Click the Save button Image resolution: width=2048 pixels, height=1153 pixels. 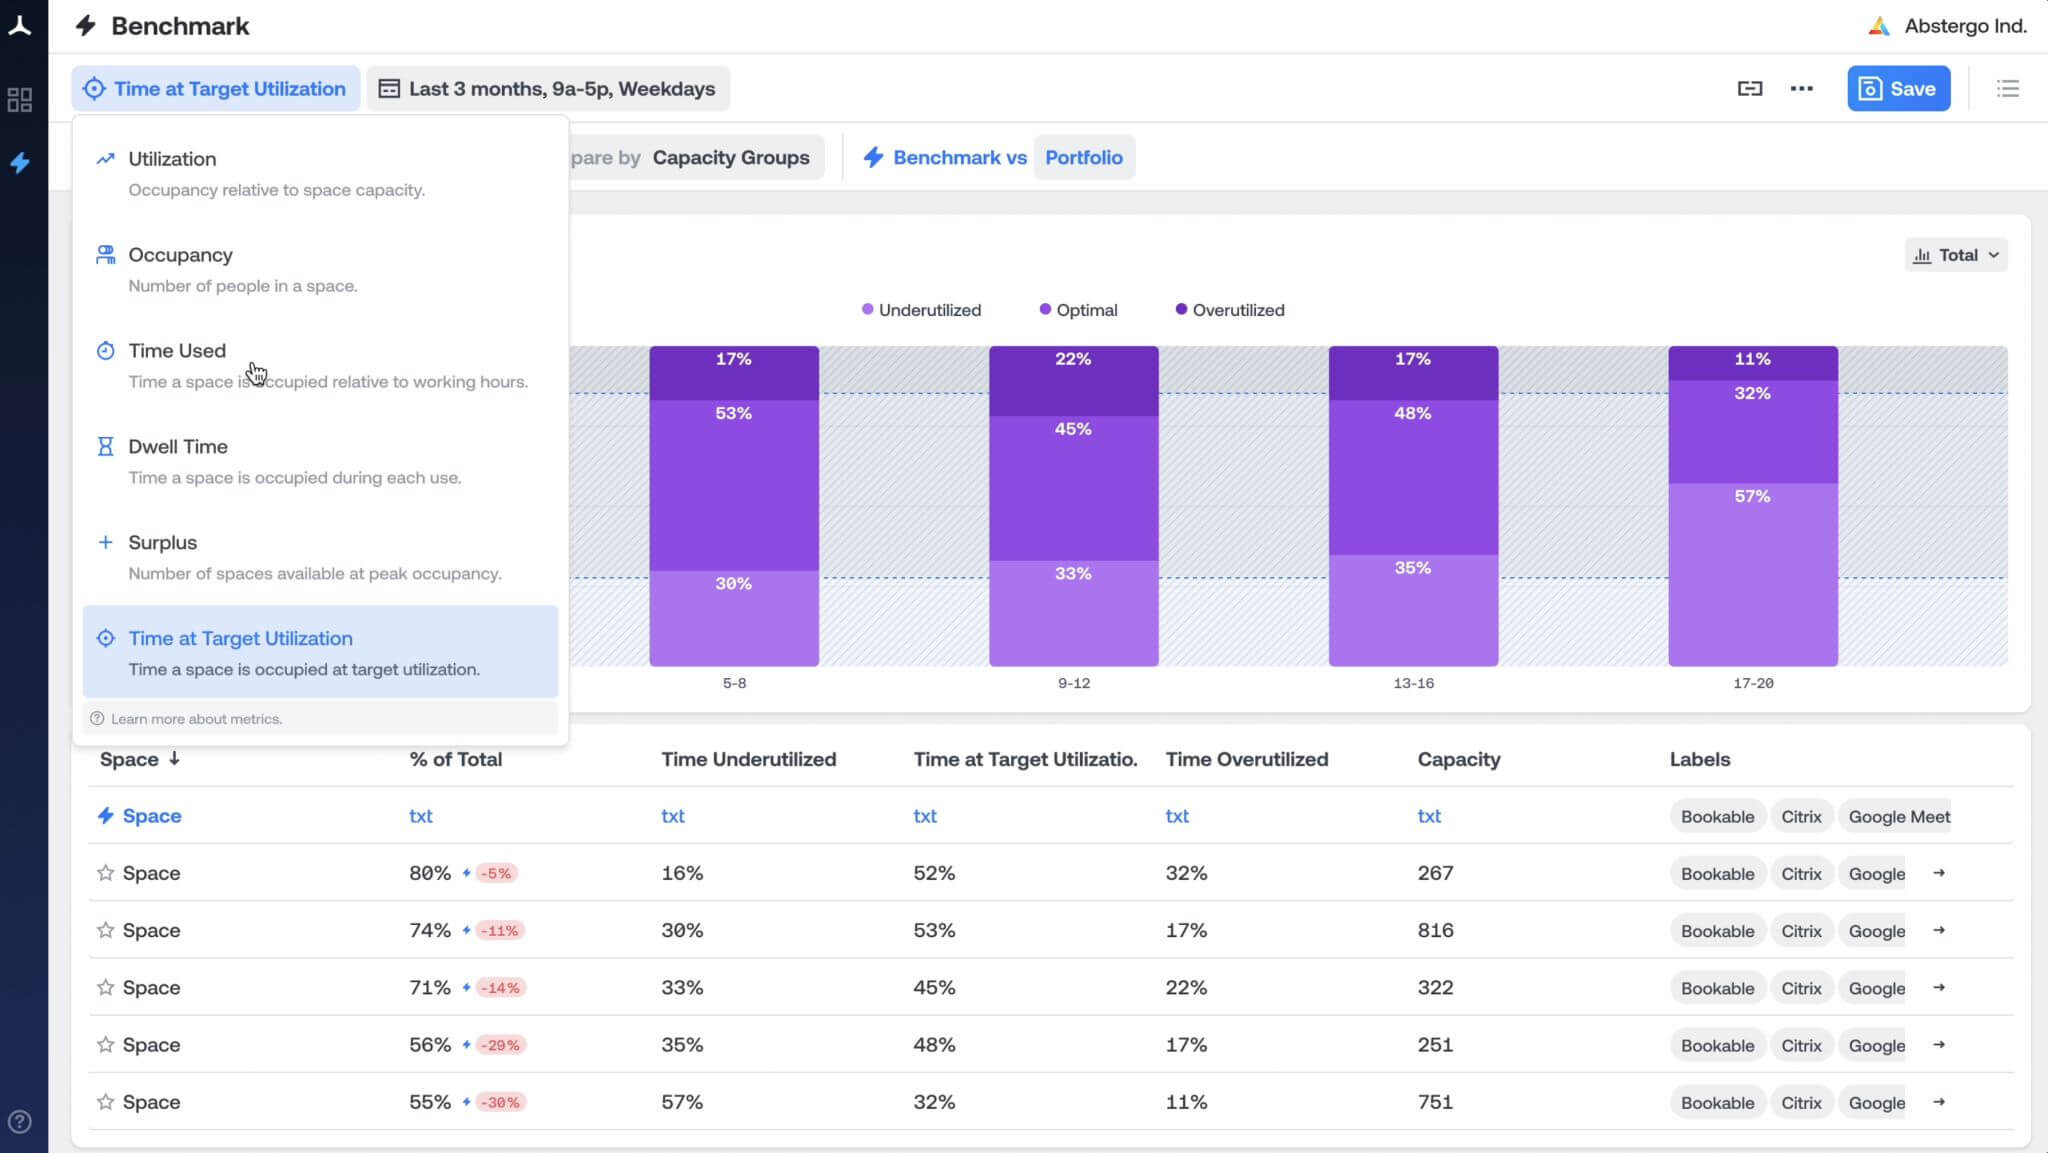pos(1897,89)
